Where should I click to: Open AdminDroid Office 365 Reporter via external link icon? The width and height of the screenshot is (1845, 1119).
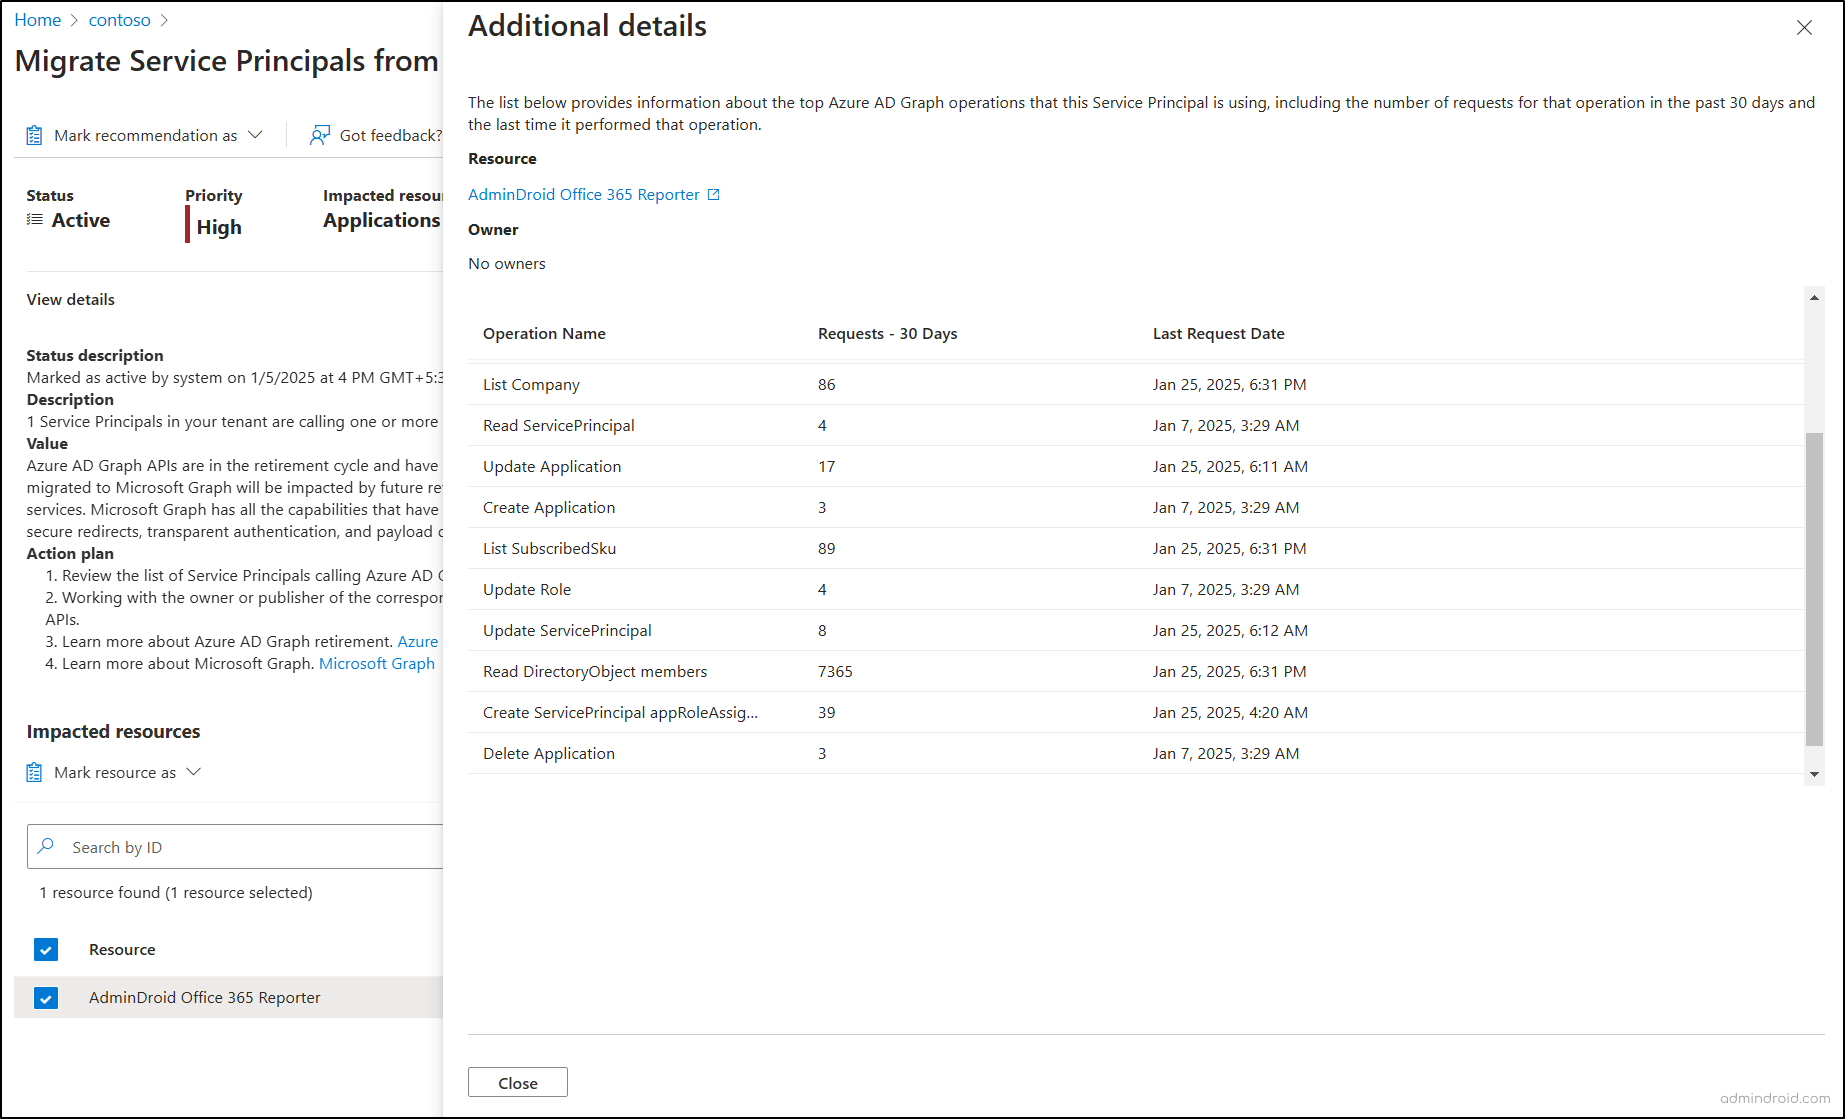point(712,194)
